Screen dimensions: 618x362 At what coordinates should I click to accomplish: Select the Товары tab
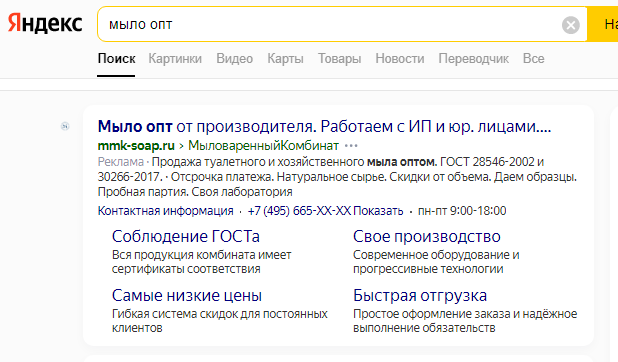tap(339, 59)
